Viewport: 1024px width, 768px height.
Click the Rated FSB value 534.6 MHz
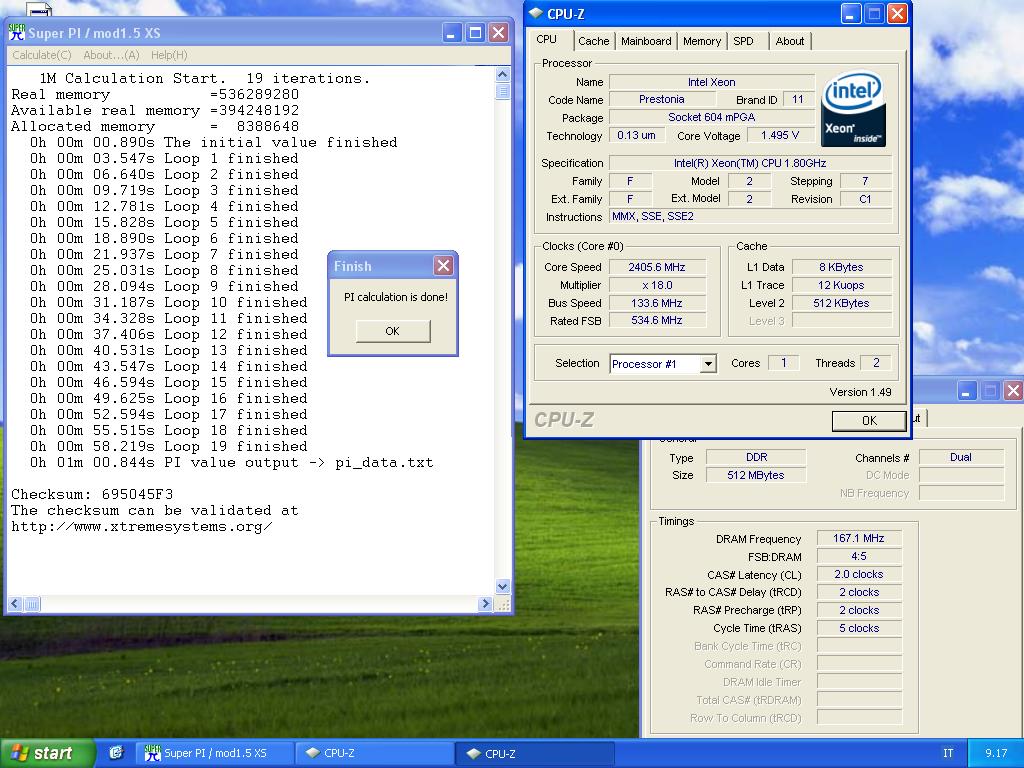click(657, 321)
